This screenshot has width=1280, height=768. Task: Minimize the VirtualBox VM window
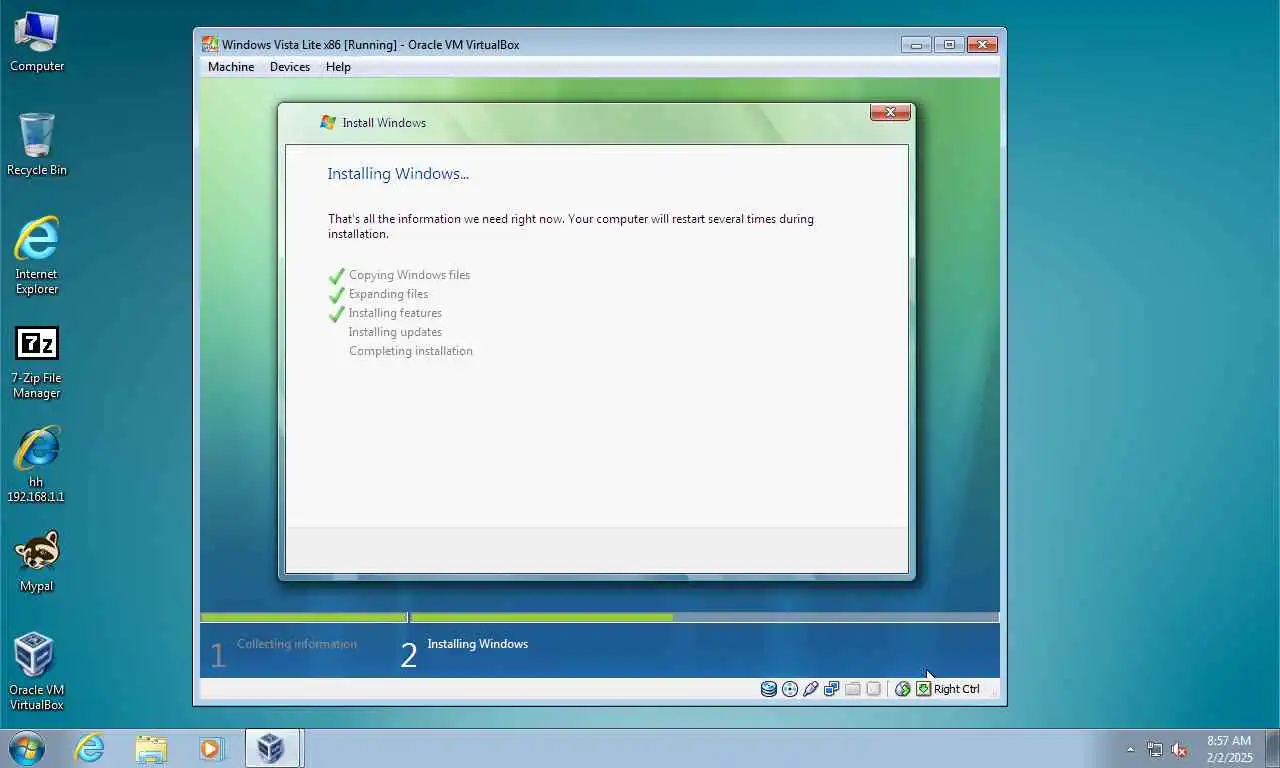pyautogui.click(x=916, y=44)
